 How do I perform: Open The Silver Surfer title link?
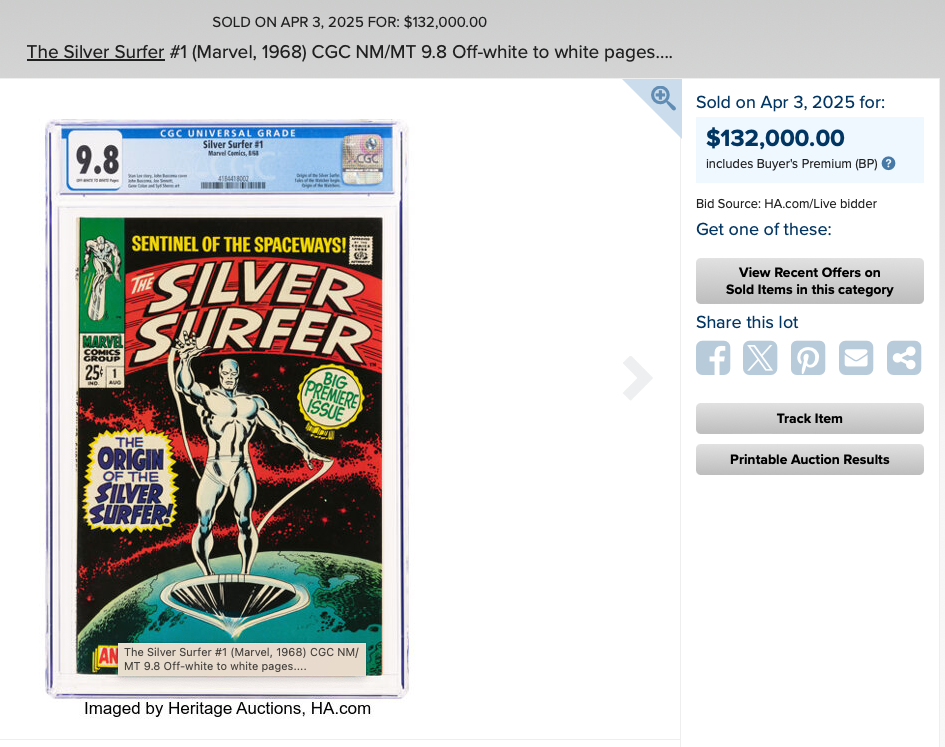click(x=95, y=52)
